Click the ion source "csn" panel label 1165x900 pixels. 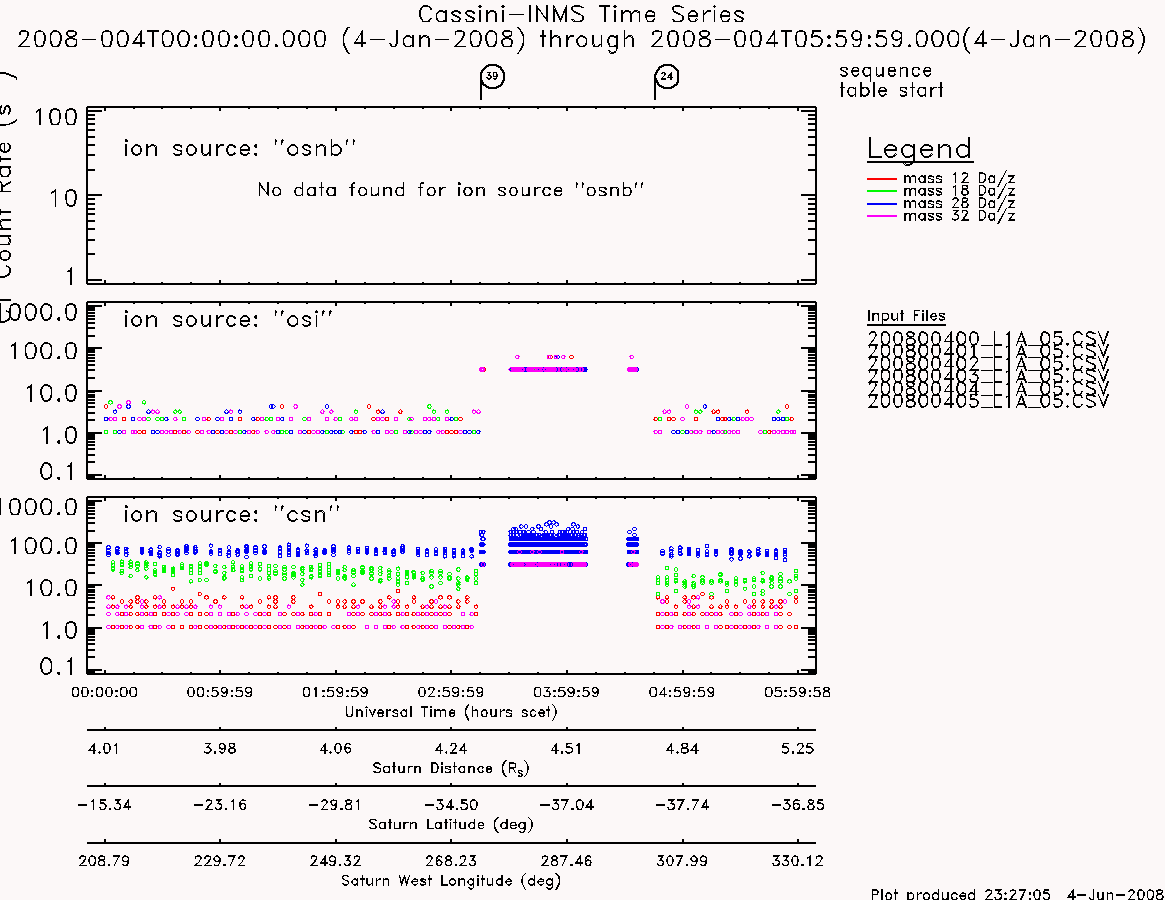point(231,514)
